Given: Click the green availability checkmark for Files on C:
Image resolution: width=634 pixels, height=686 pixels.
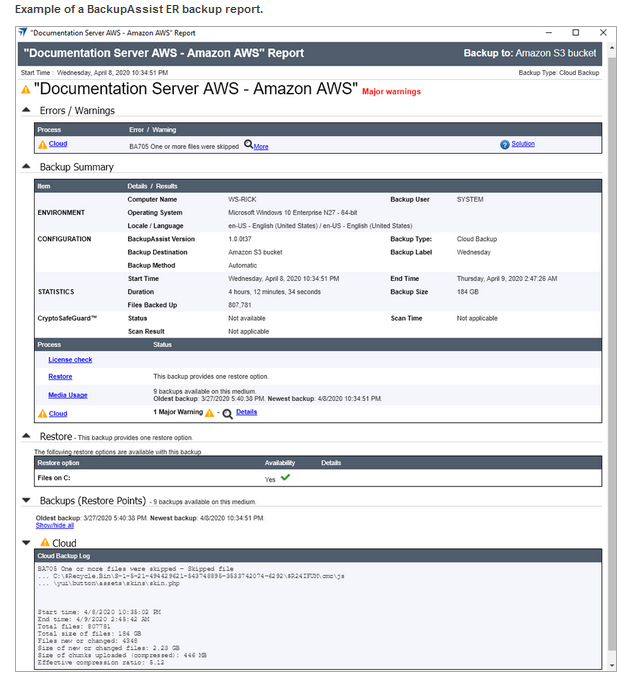Looking at the screenshot, I should (286, 478).
